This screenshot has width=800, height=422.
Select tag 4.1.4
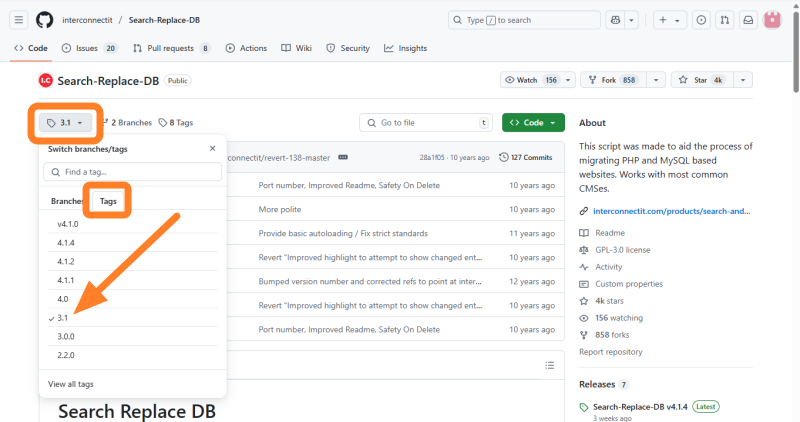[133, 243]
